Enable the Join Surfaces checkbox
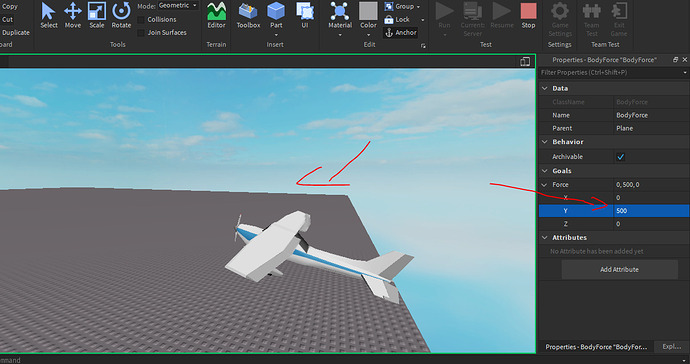Screen dimensions: 690x364 141,33
